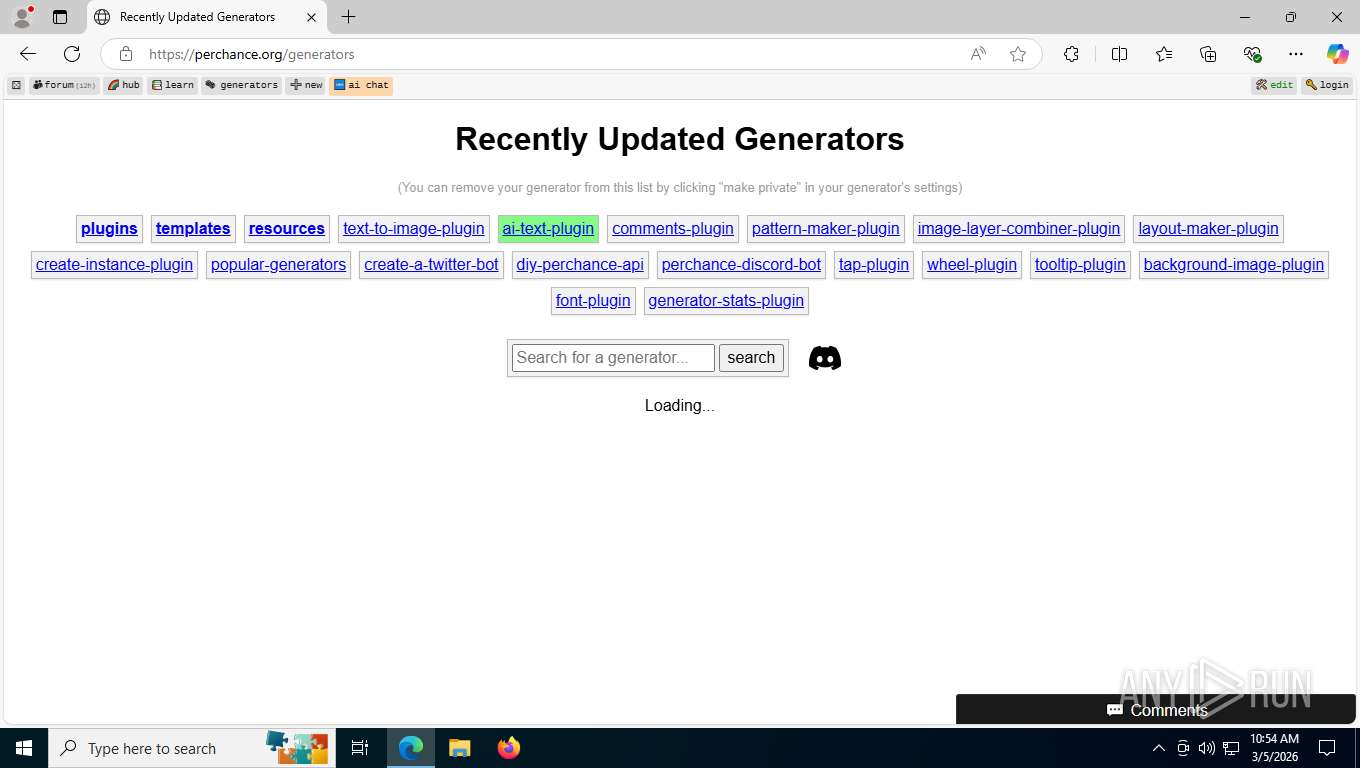Open the create-a-twitter-bot link

tap(431, 265)
